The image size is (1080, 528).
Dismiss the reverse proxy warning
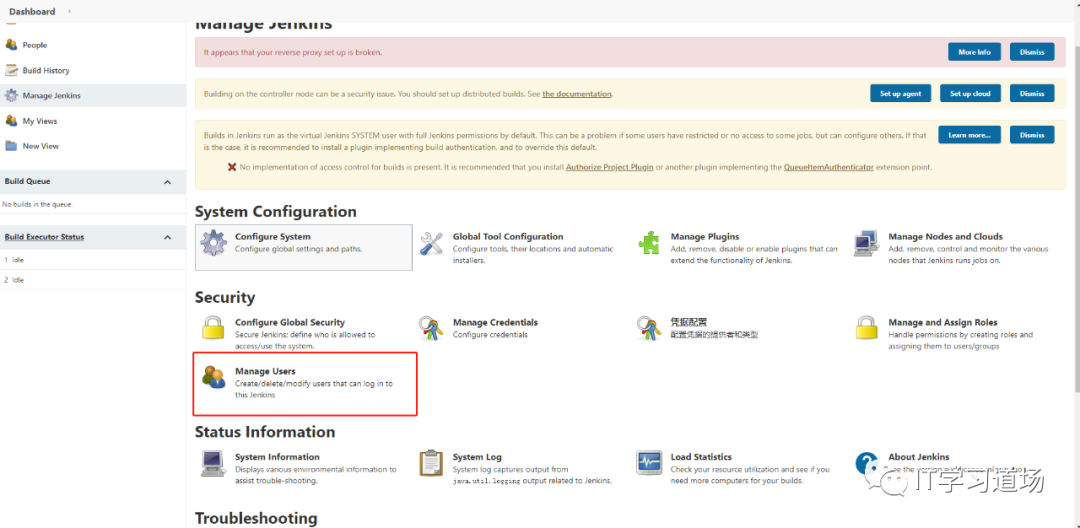click(1032, 52)
